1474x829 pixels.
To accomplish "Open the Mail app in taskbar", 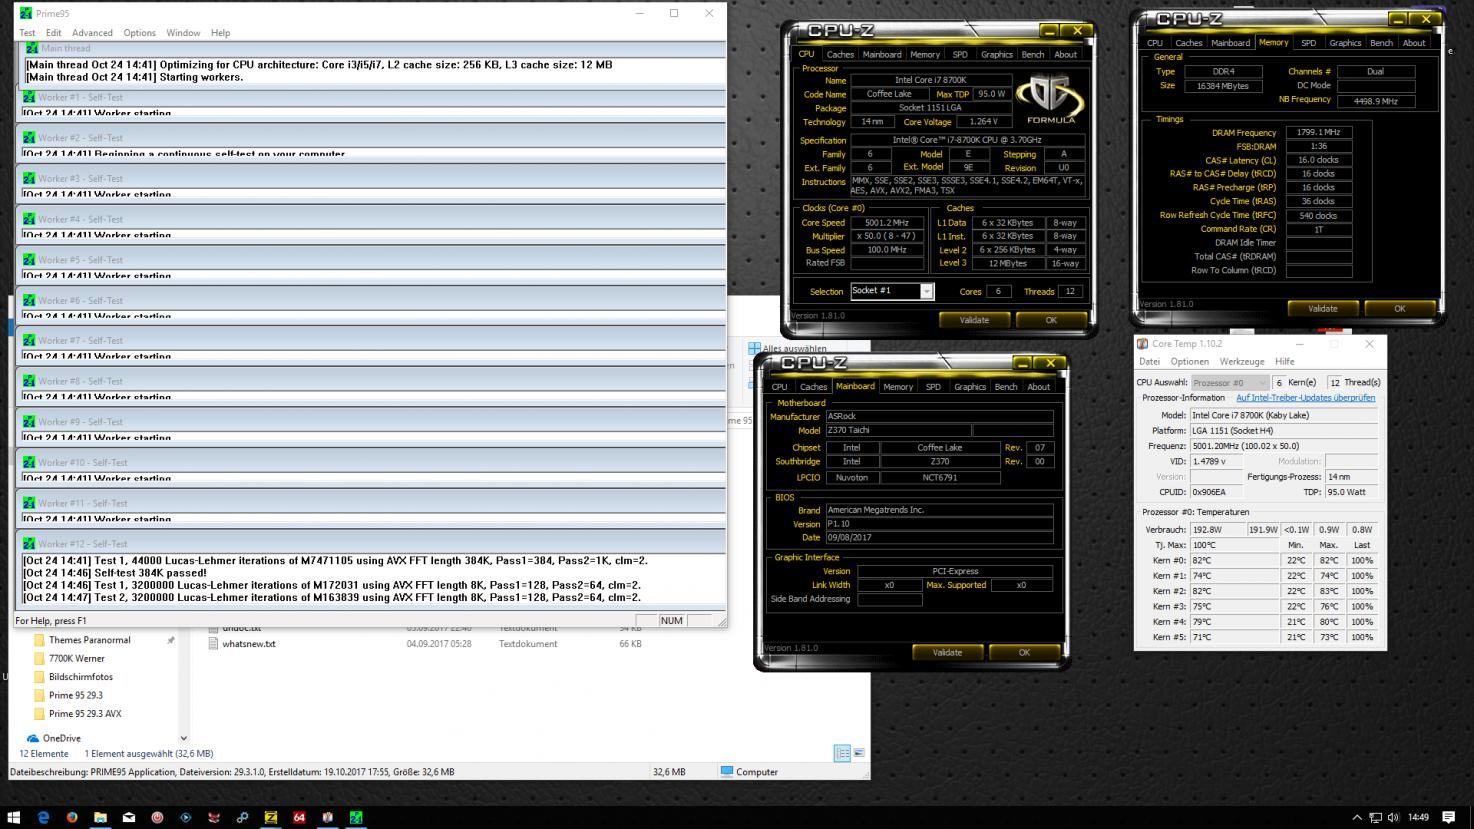I will coord(128,817).
